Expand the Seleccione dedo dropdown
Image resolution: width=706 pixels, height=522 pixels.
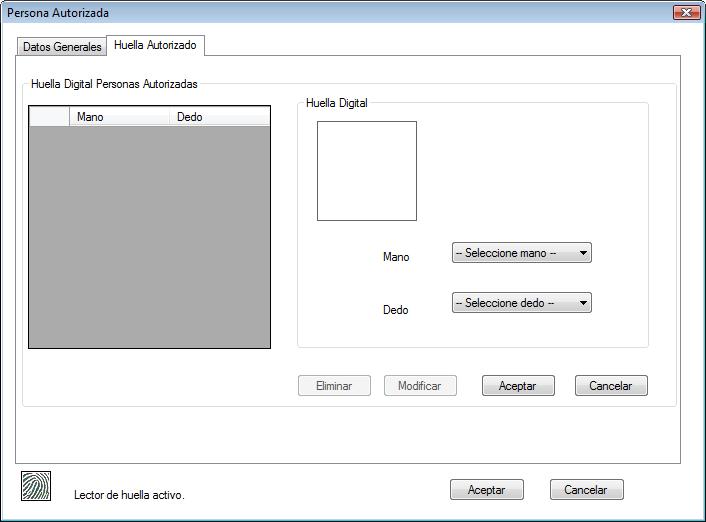point(521,303)
